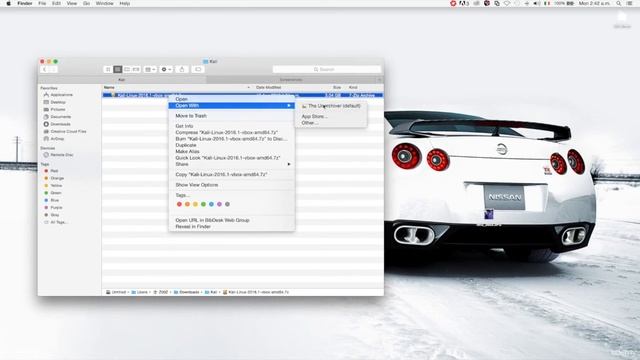The image size is (640, 360).
Task: Open the Arrange items dropdown in toolbar
Action: pyautogui.click(x=150, y=69)
